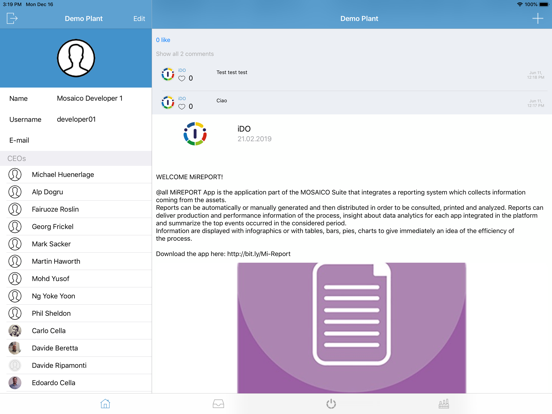The width and height of the screenshot is (552, 414).
Task: Click the Ng Yoke Yoon name
Action: pos(53,296)
